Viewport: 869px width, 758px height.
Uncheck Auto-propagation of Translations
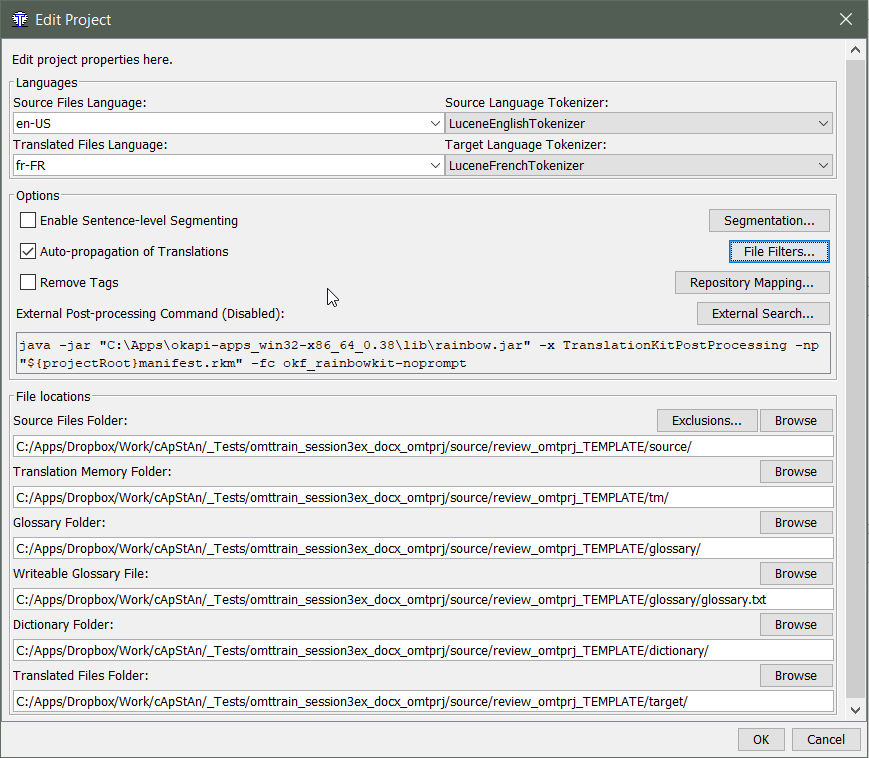pos(28,252)
